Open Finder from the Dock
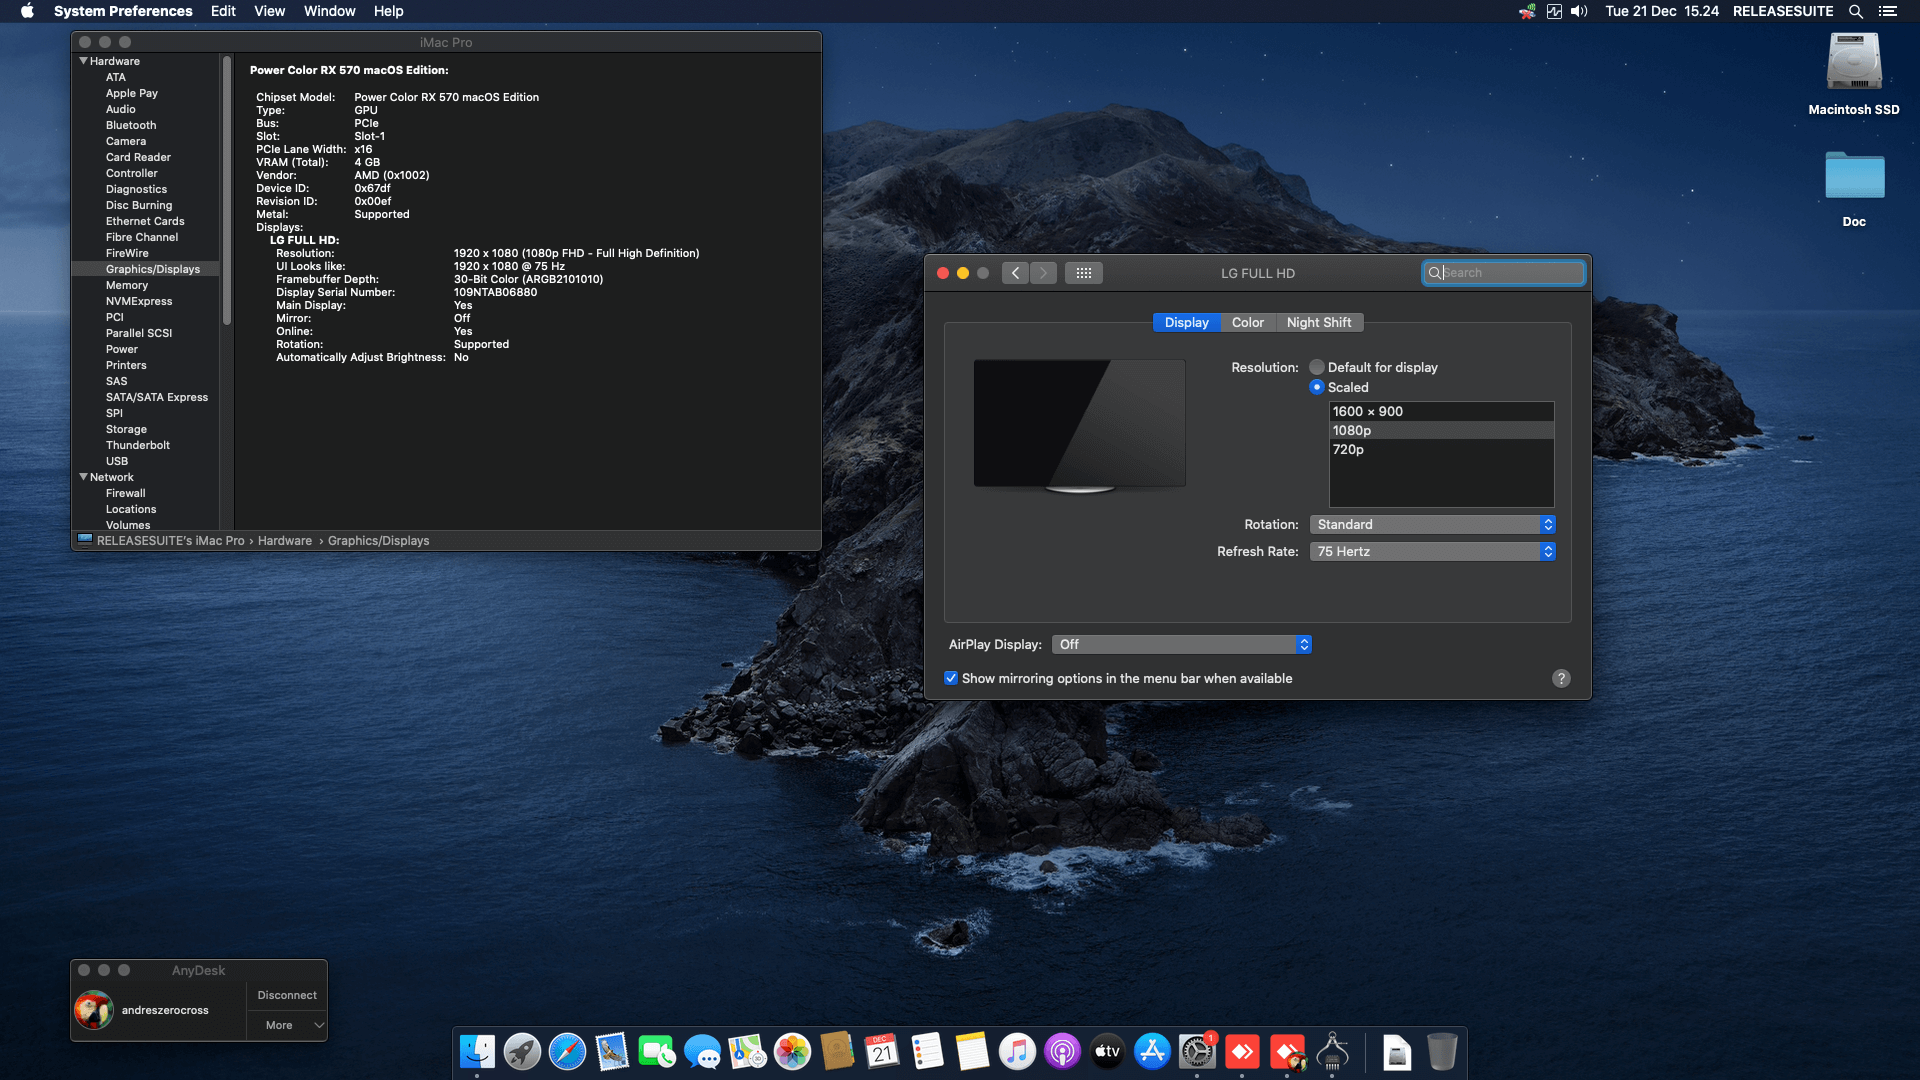 [477, 1052]
